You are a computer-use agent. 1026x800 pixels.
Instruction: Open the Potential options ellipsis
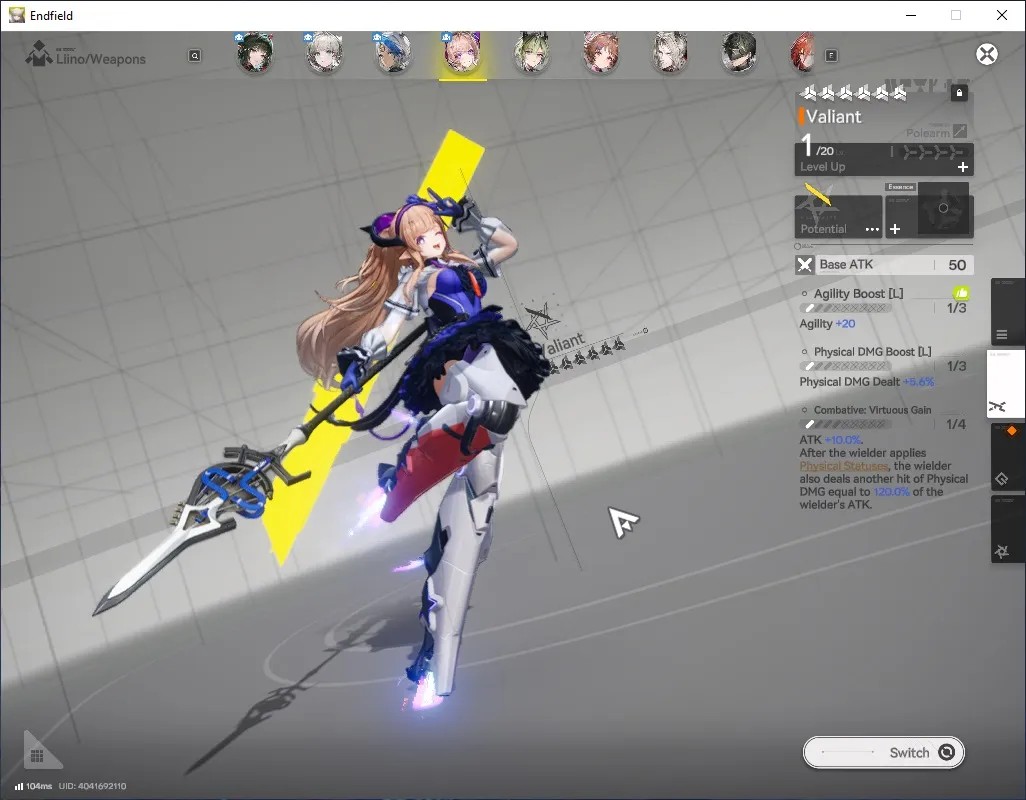pos(872,229)
